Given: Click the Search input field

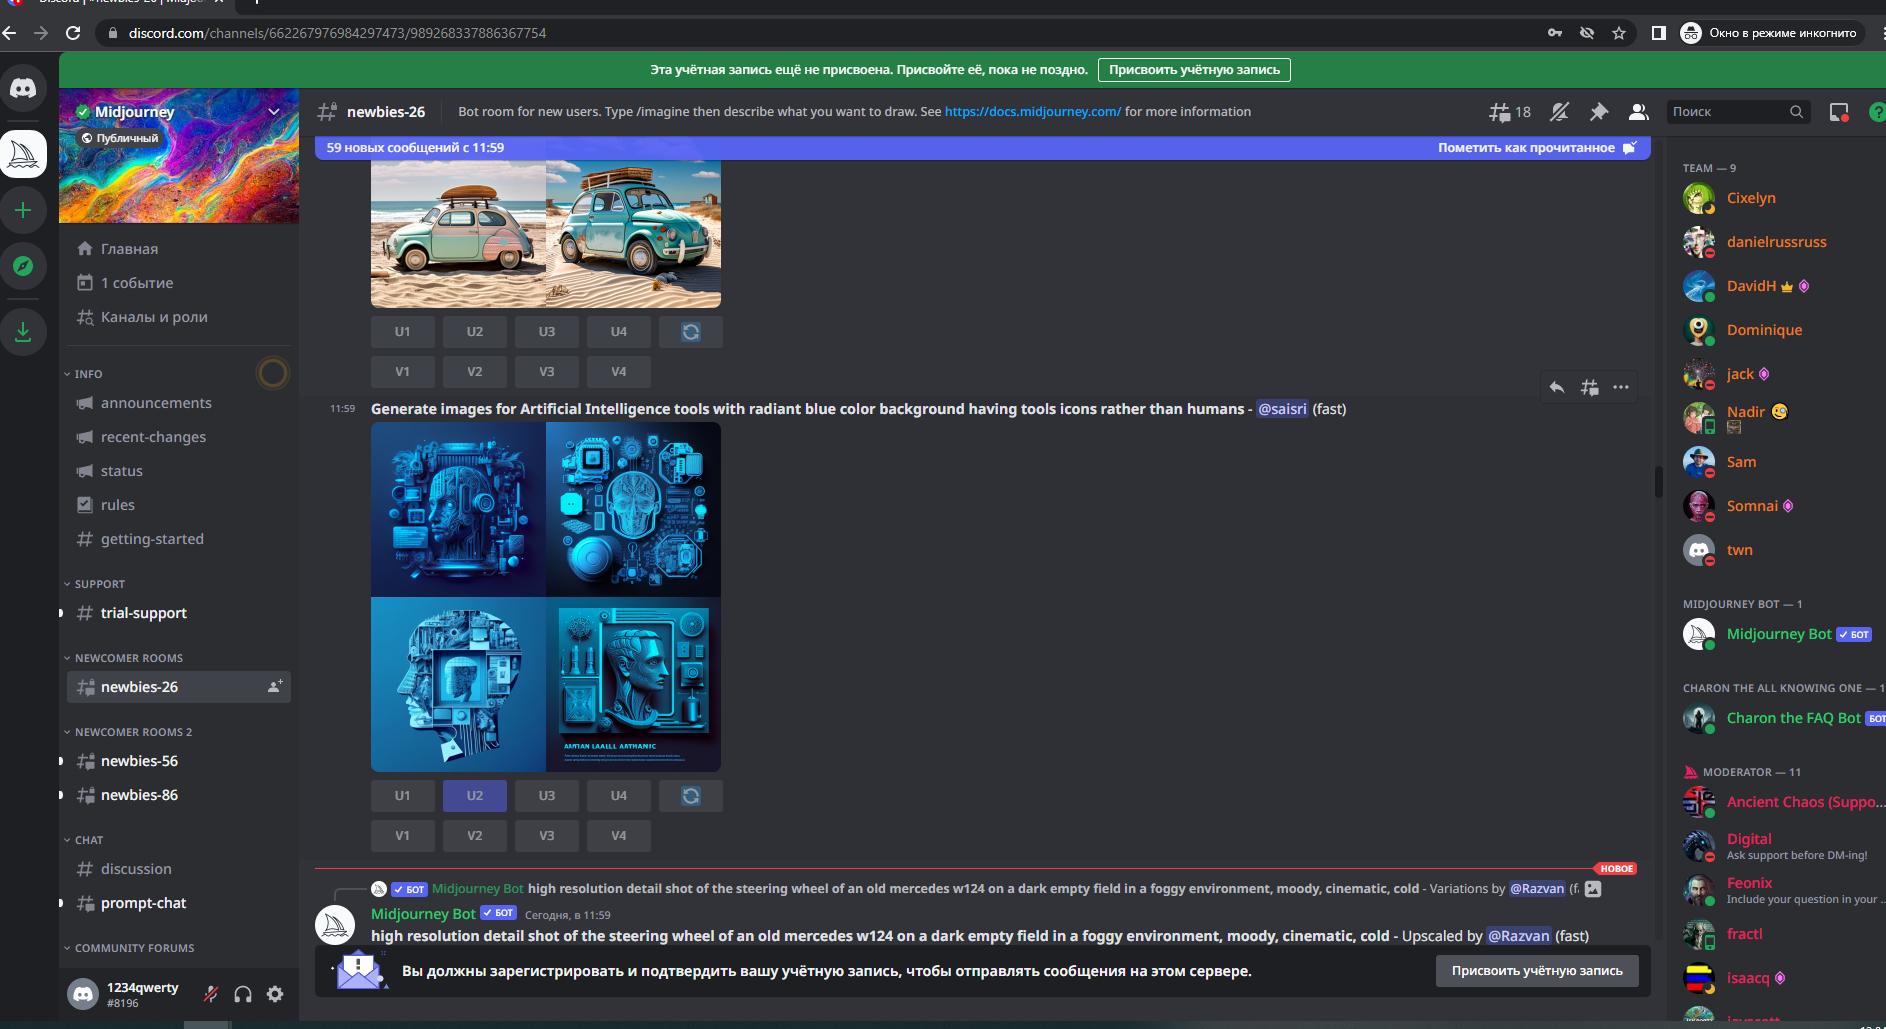Looking at the screenshot, I should (1728, 112).
